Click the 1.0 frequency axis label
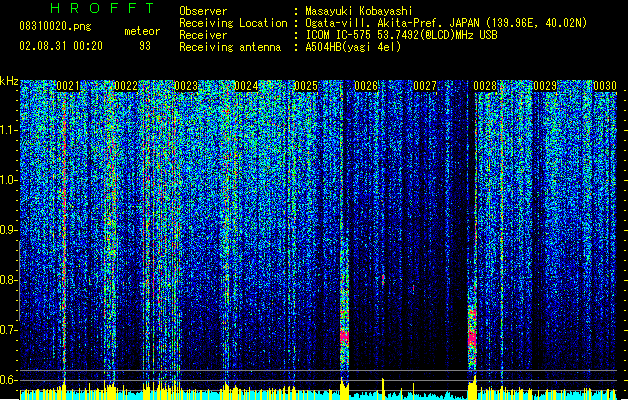Screen dimensions: 629x400 pos(9,180)
